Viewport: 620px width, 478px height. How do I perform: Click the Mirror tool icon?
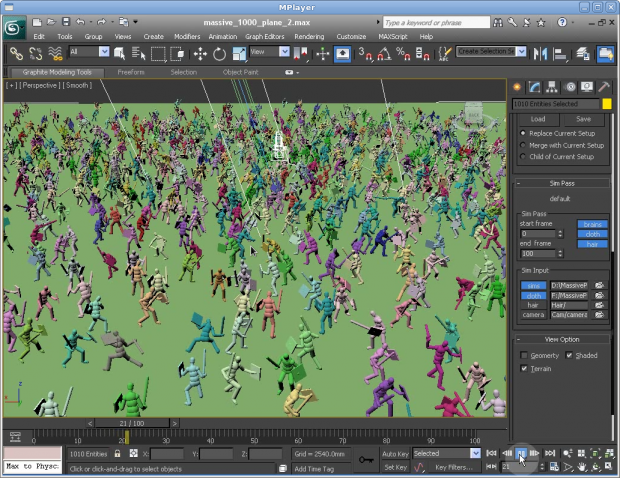tap(540, 53)
